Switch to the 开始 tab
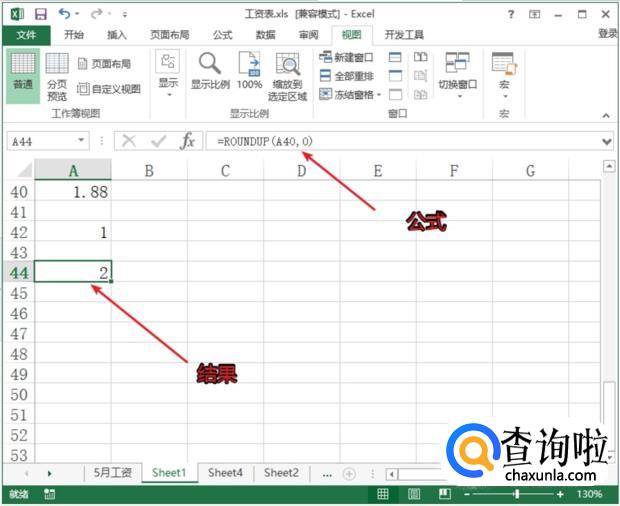The width and height of the screenshot is (620, 506). pyautogui.click(x=74, y=35)
